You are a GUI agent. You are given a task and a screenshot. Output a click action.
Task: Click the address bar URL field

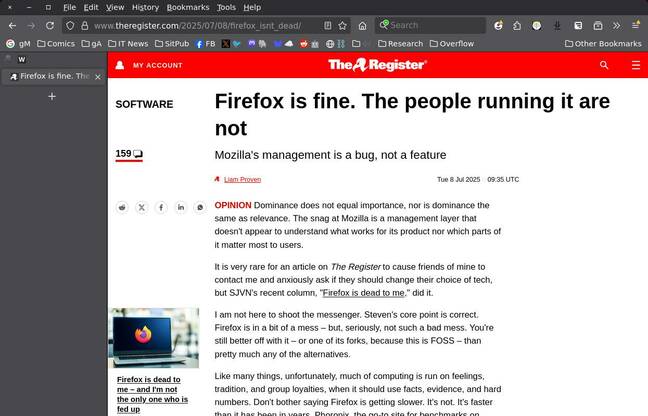point(207,26)
